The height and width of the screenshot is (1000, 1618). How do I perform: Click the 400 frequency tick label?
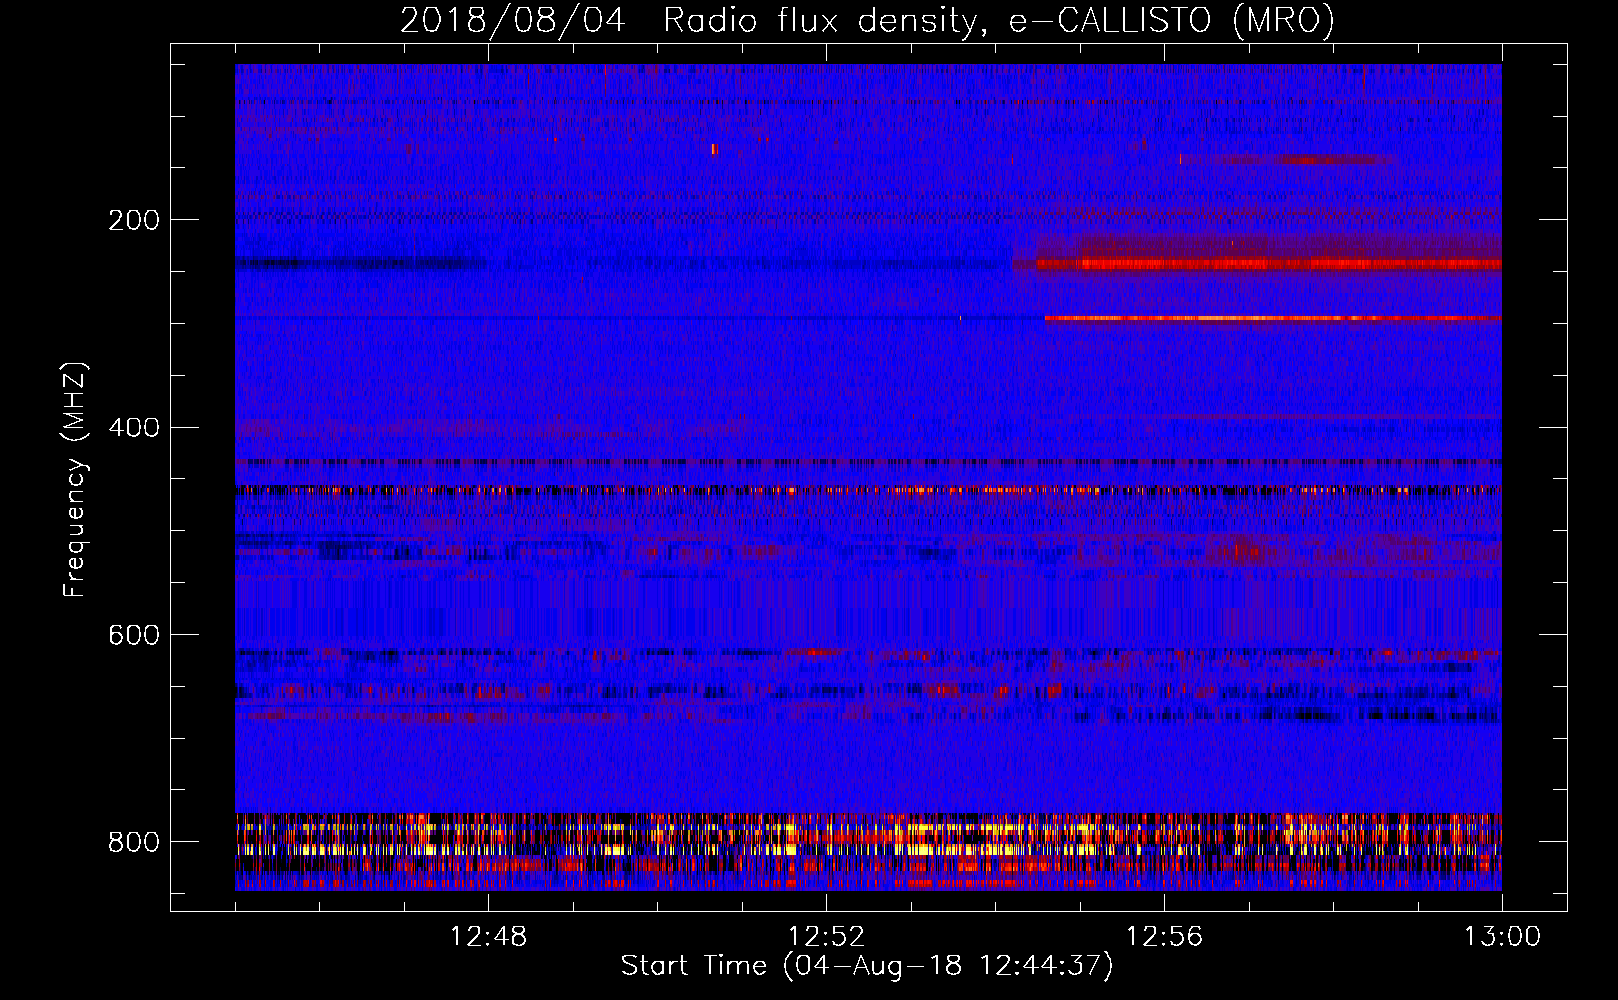(133, 428)
